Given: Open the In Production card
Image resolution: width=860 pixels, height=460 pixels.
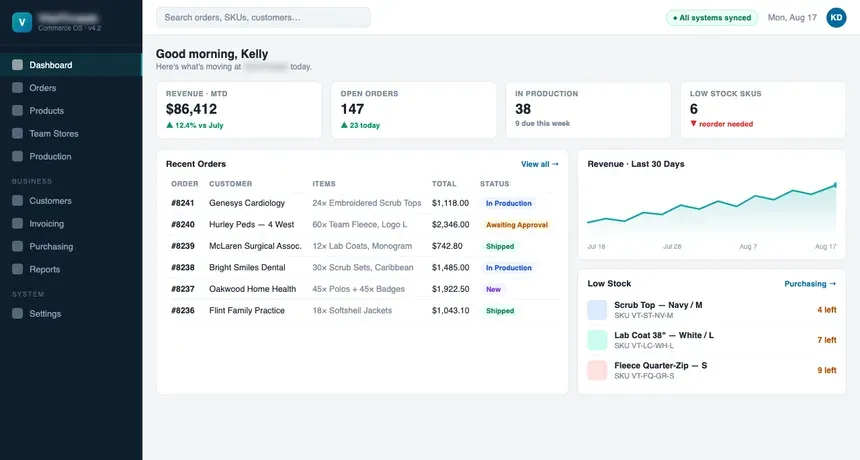Looking at the screenshot, I should pyautogui.click(x=589, y=110).
